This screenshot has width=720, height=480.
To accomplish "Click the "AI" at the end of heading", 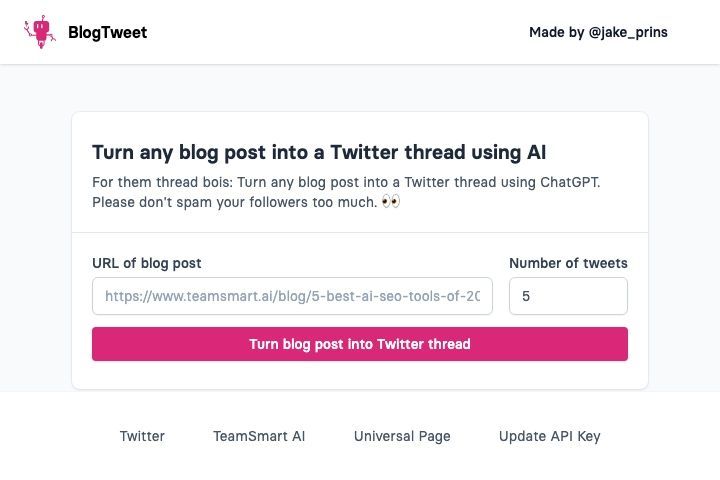I will (536, 152).
